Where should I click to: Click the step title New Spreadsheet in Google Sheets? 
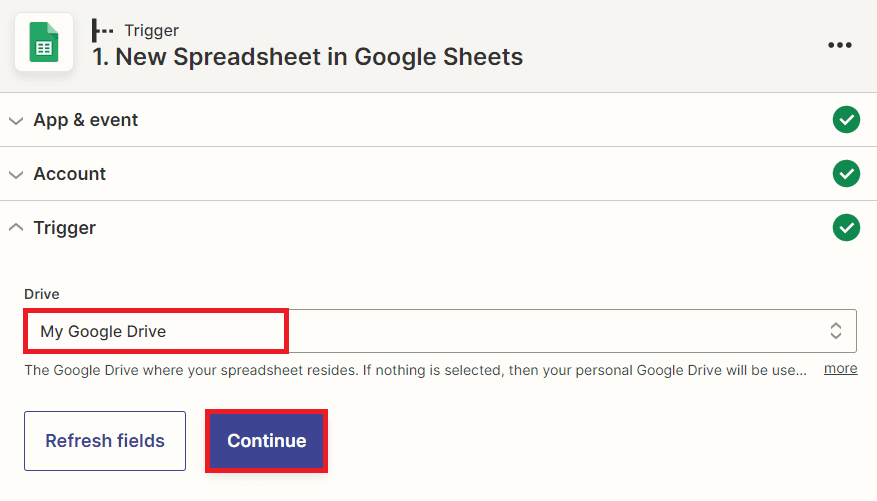coord(308,56)
